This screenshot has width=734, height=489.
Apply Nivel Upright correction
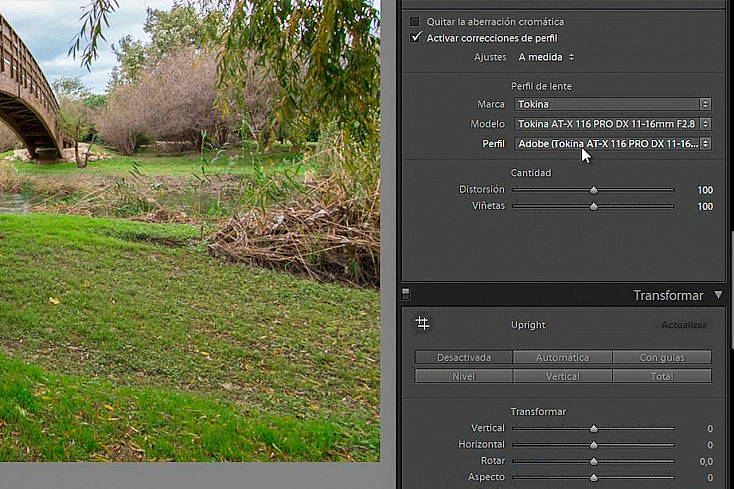pos(463,376)
